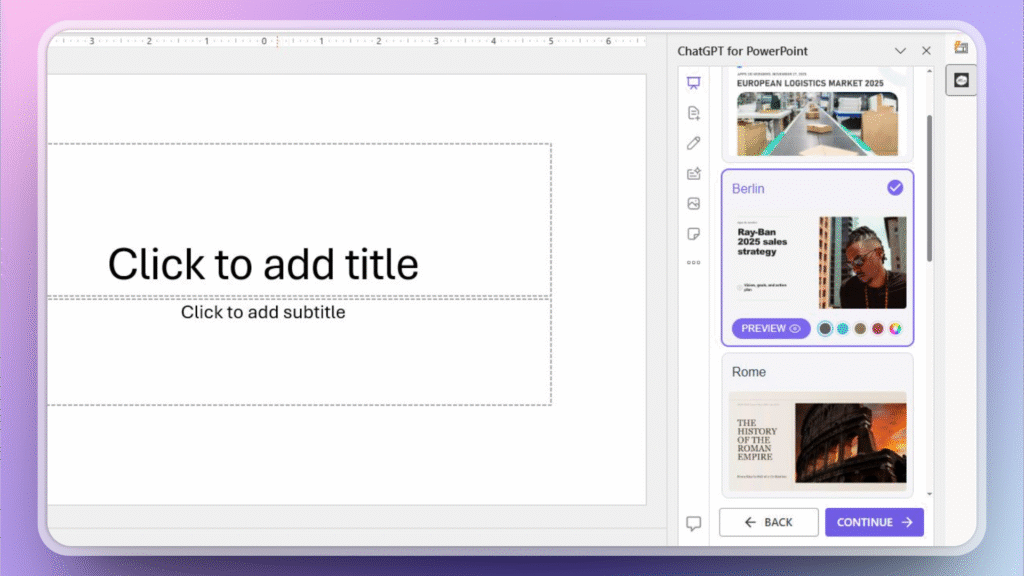
Task: Deselect the Berlin template checkmark
Action: click(897, 187)
